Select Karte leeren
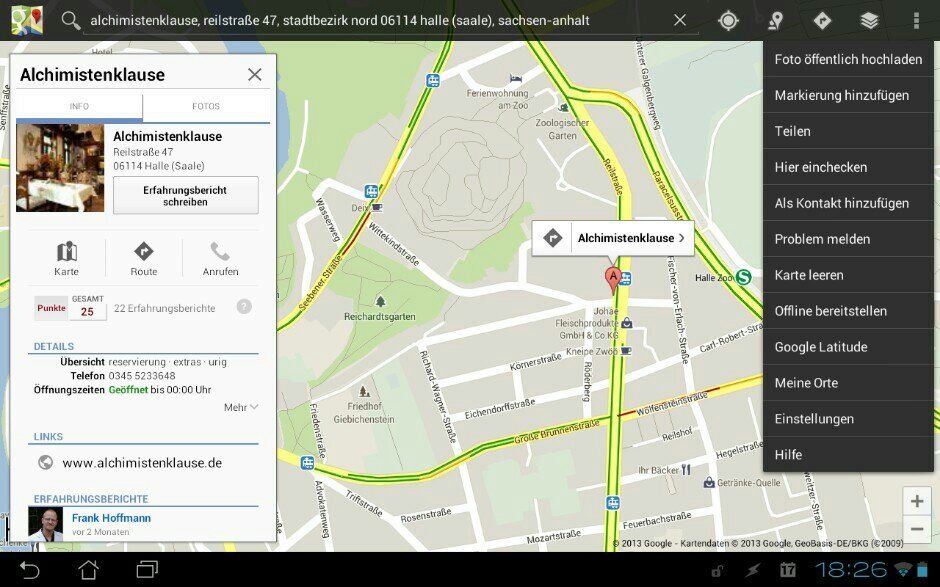The image size is (940, 587). pyautogui.click(x=848, y=275)
